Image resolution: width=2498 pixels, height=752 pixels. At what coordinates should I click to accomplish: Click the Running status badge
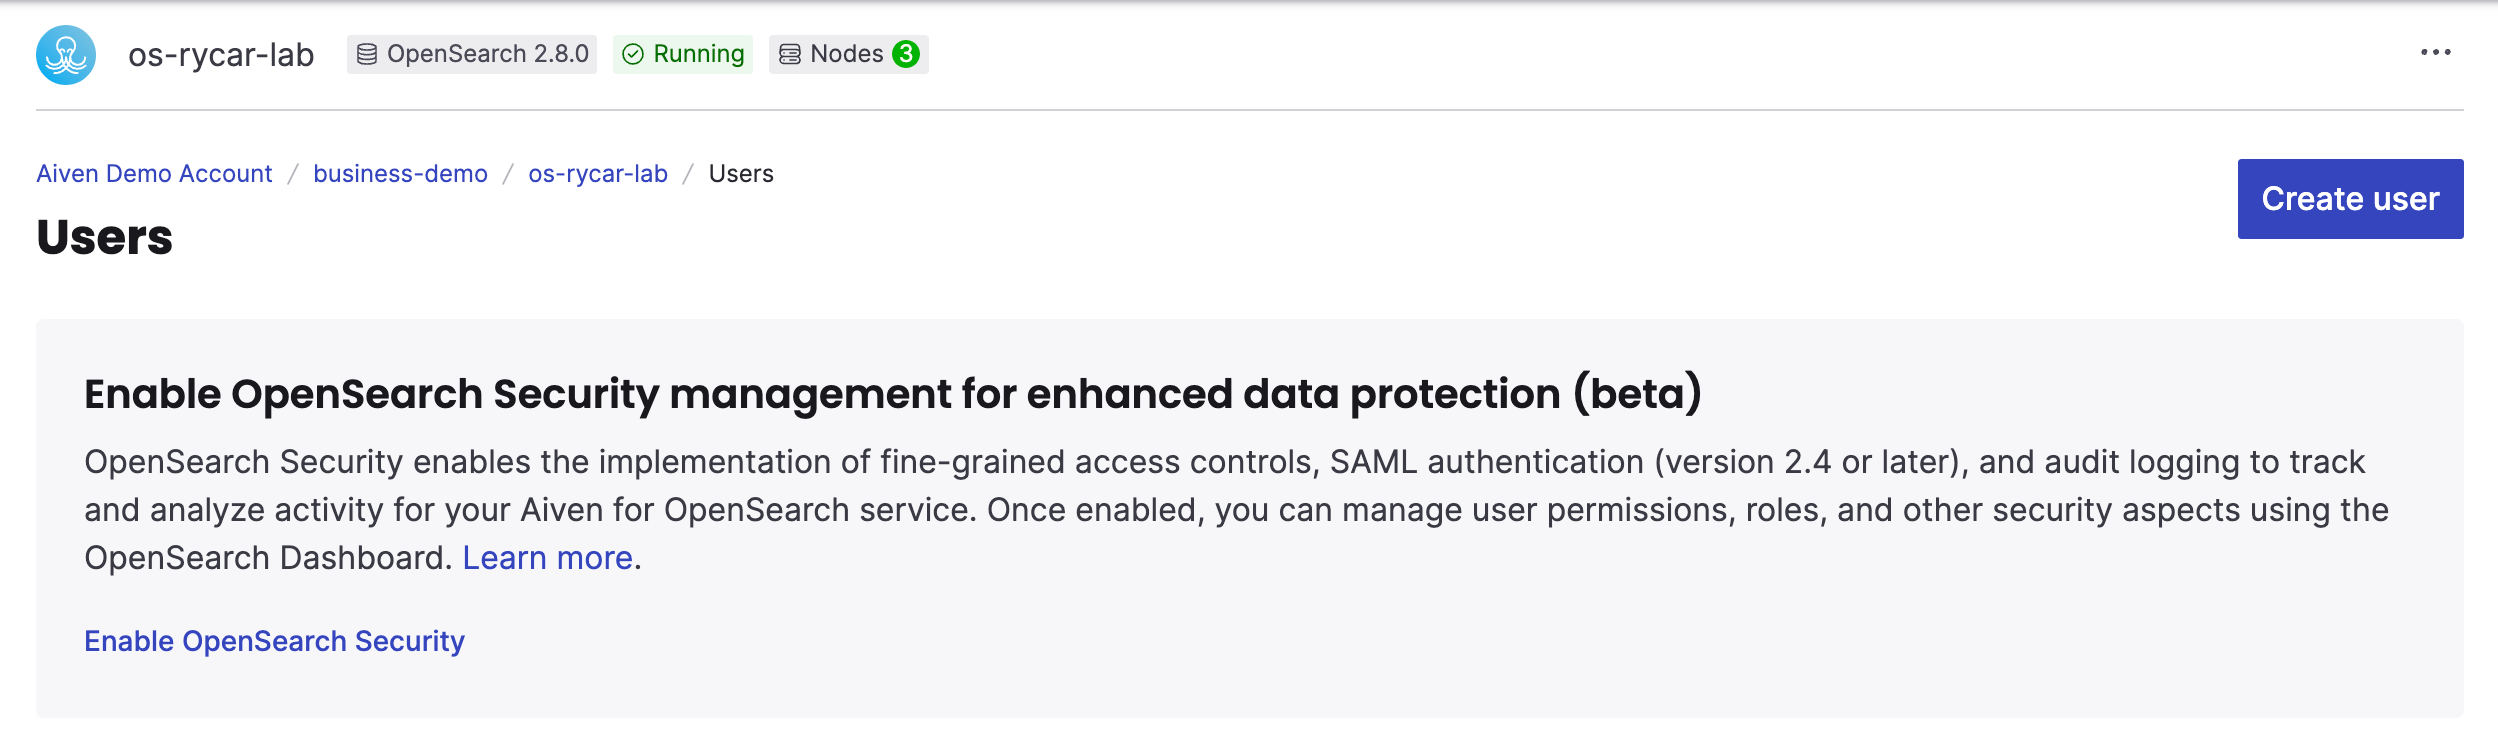pos(685,55)
